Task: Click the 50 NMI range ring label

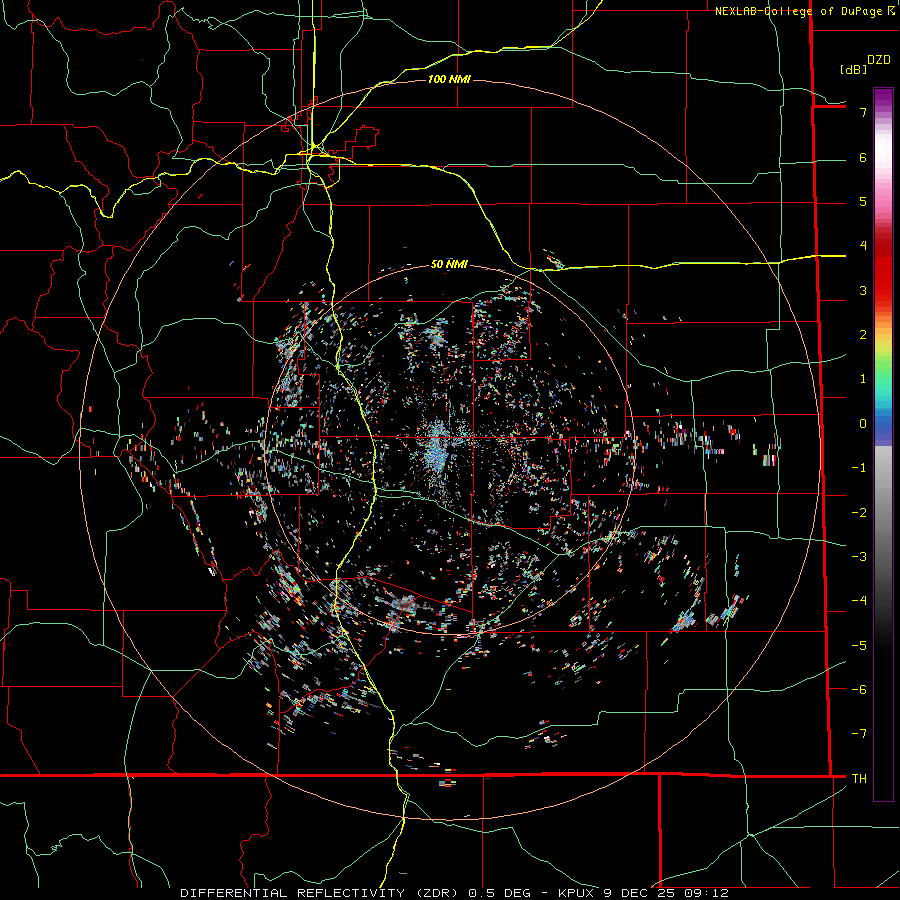Action: (449, 264)
